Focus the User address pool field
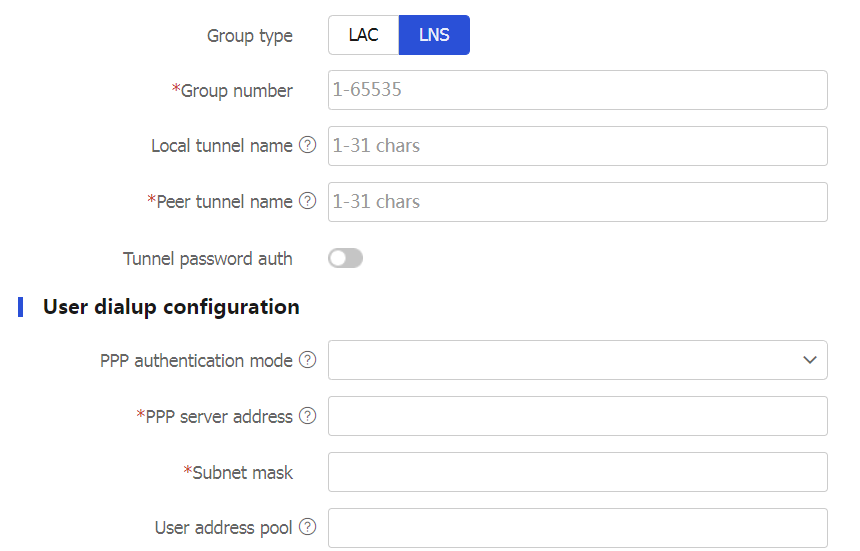This screenshot has height=551, width=860. pyautogui.click(x=577, y=528)
